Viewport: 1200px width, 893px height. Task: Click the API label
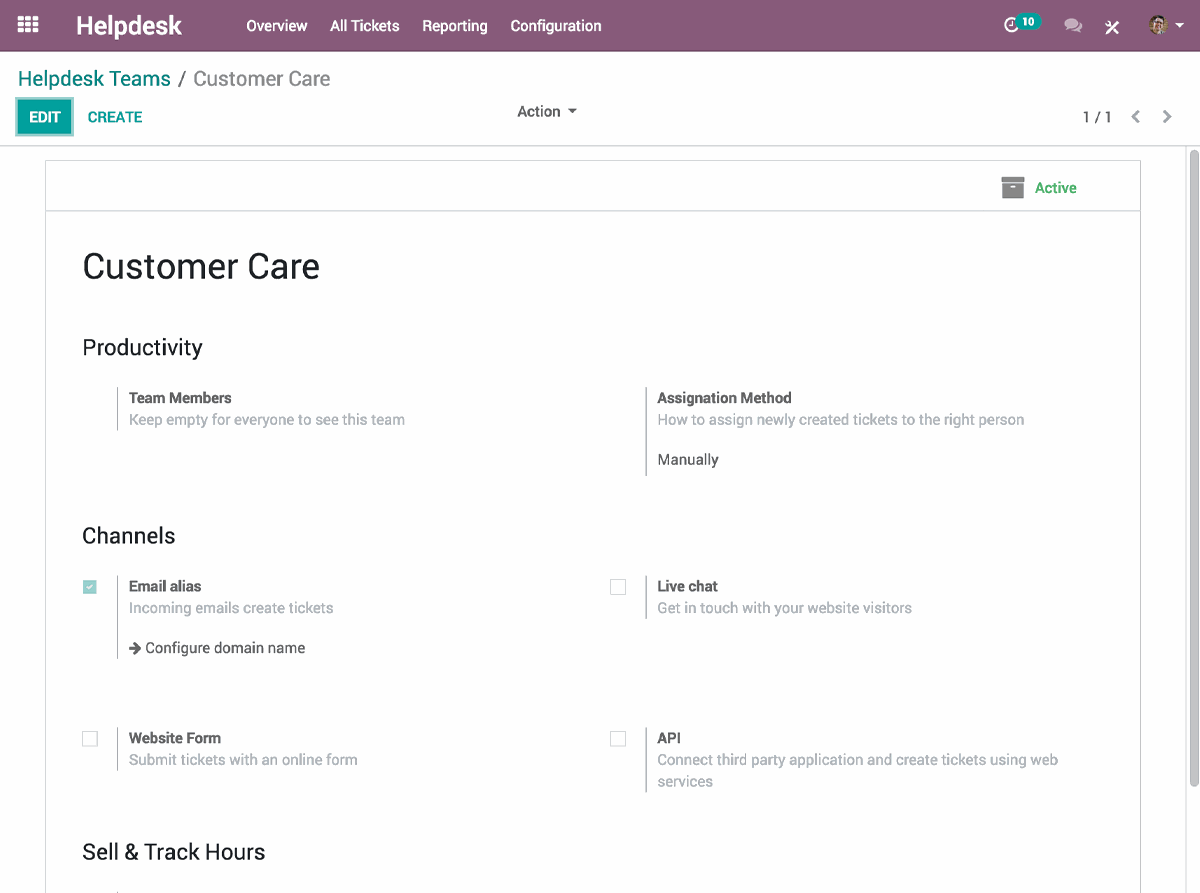(669, 738)
